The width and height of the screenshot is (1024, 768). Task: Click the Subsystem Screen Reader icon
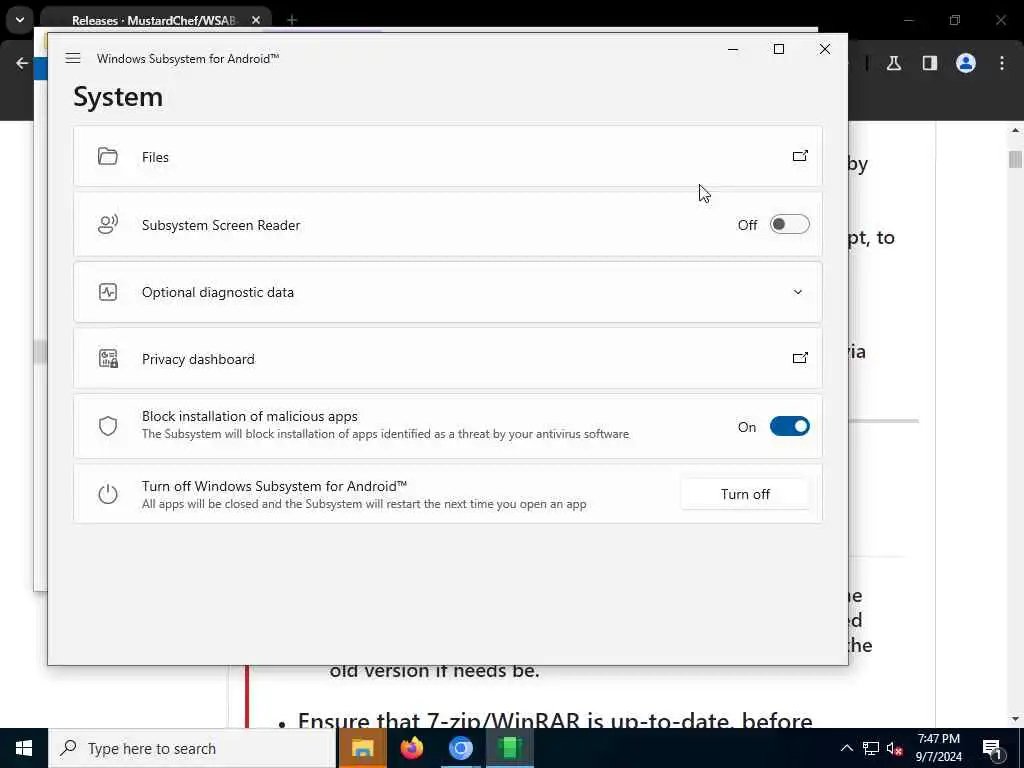108,225
